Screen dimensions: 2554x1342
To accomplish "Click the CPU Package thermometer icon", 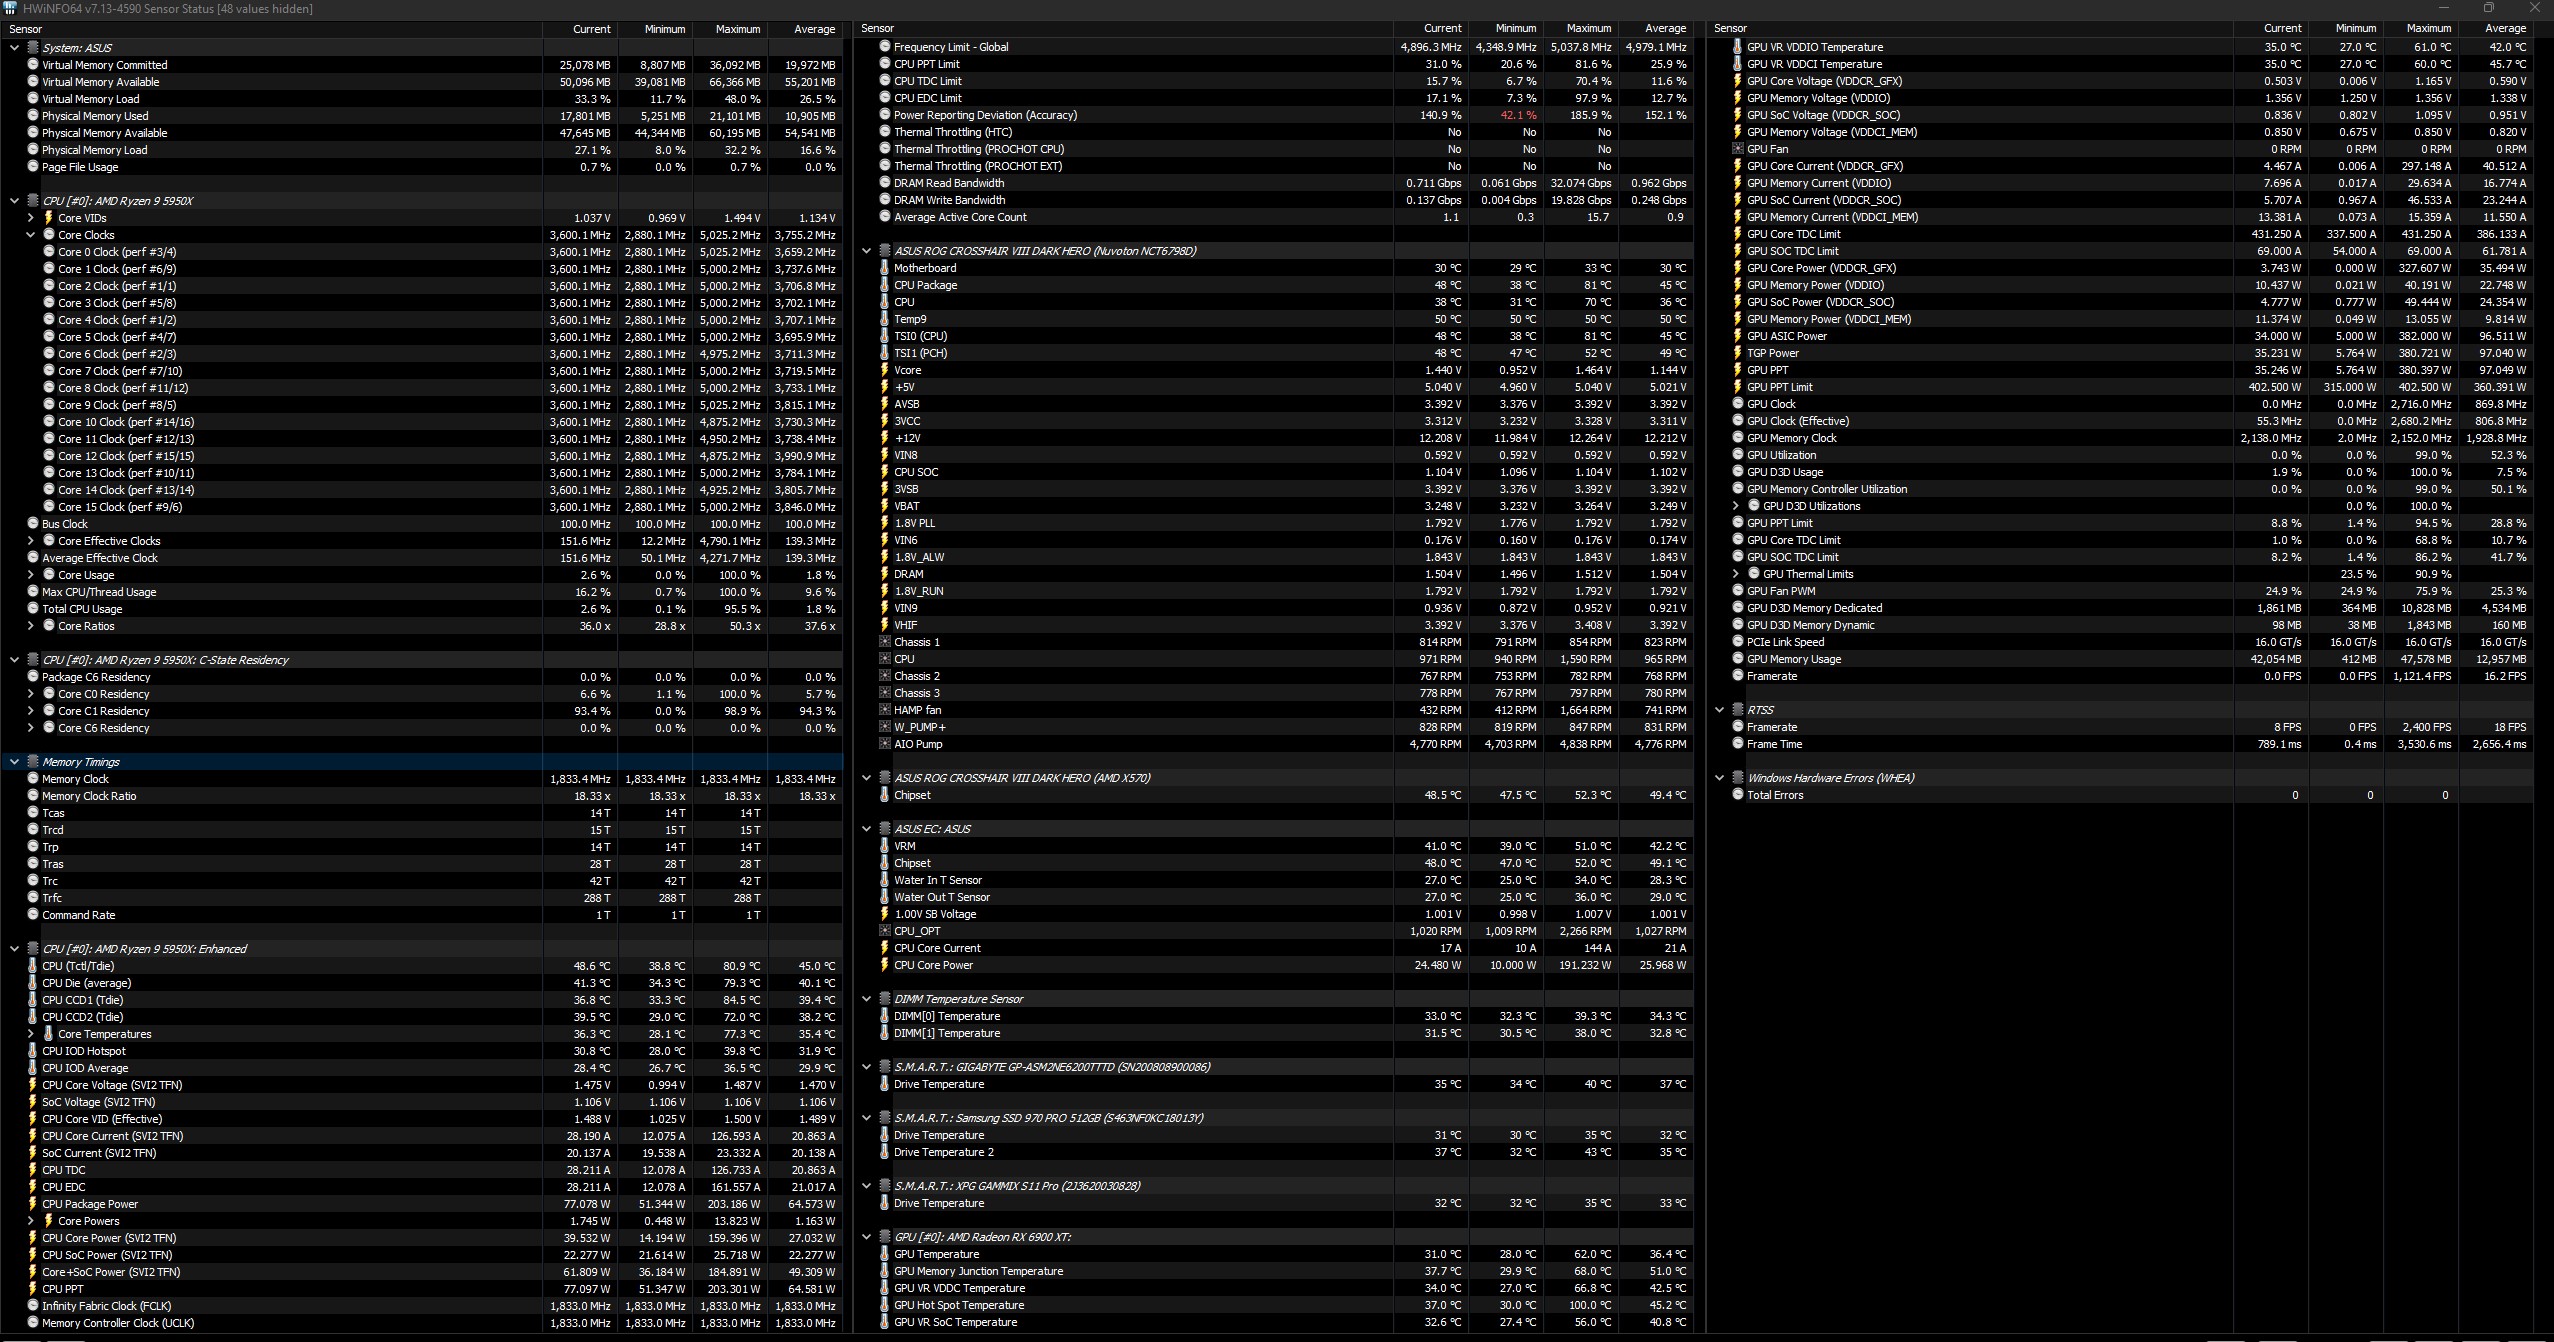I will coord(884,285).
